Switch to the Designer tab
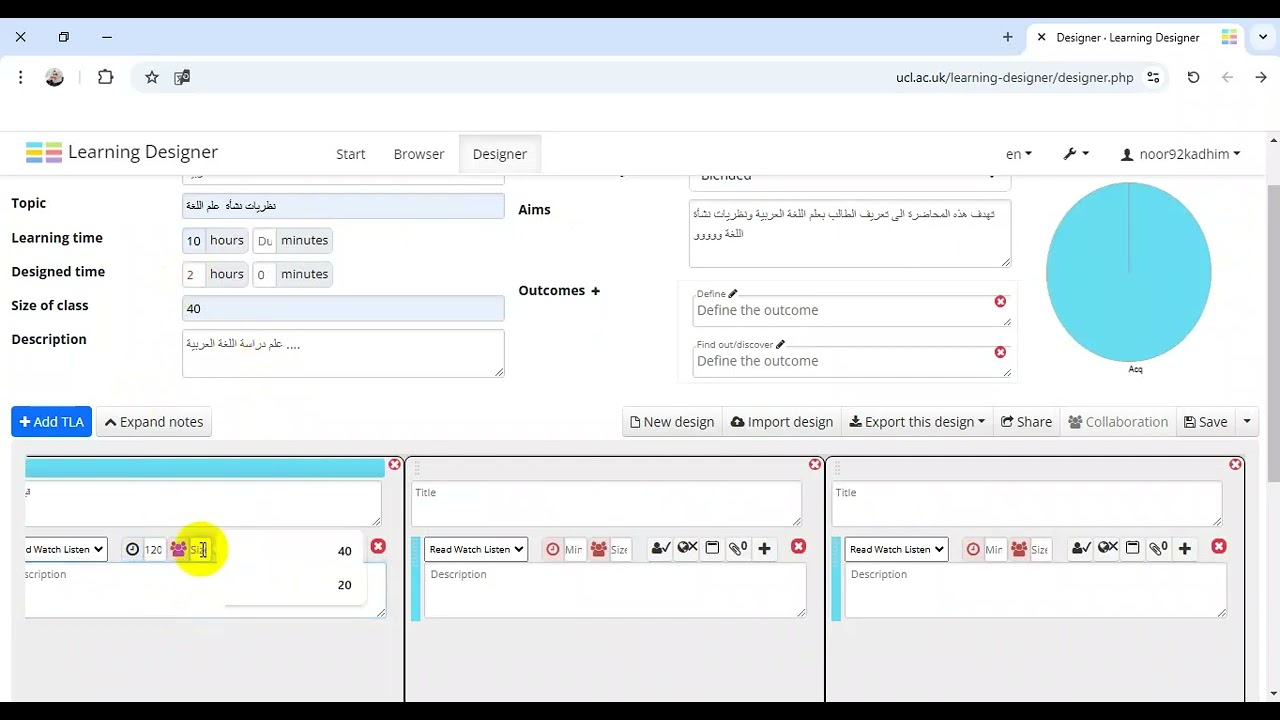The width and height of the screenshot is (1280, 720). point(500,154)
